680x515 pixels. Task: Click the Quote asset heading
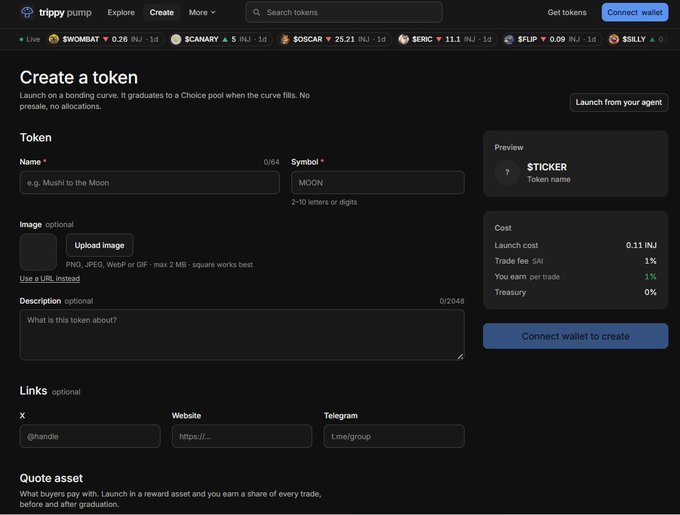pyautogui.click(x=51, y=478)
